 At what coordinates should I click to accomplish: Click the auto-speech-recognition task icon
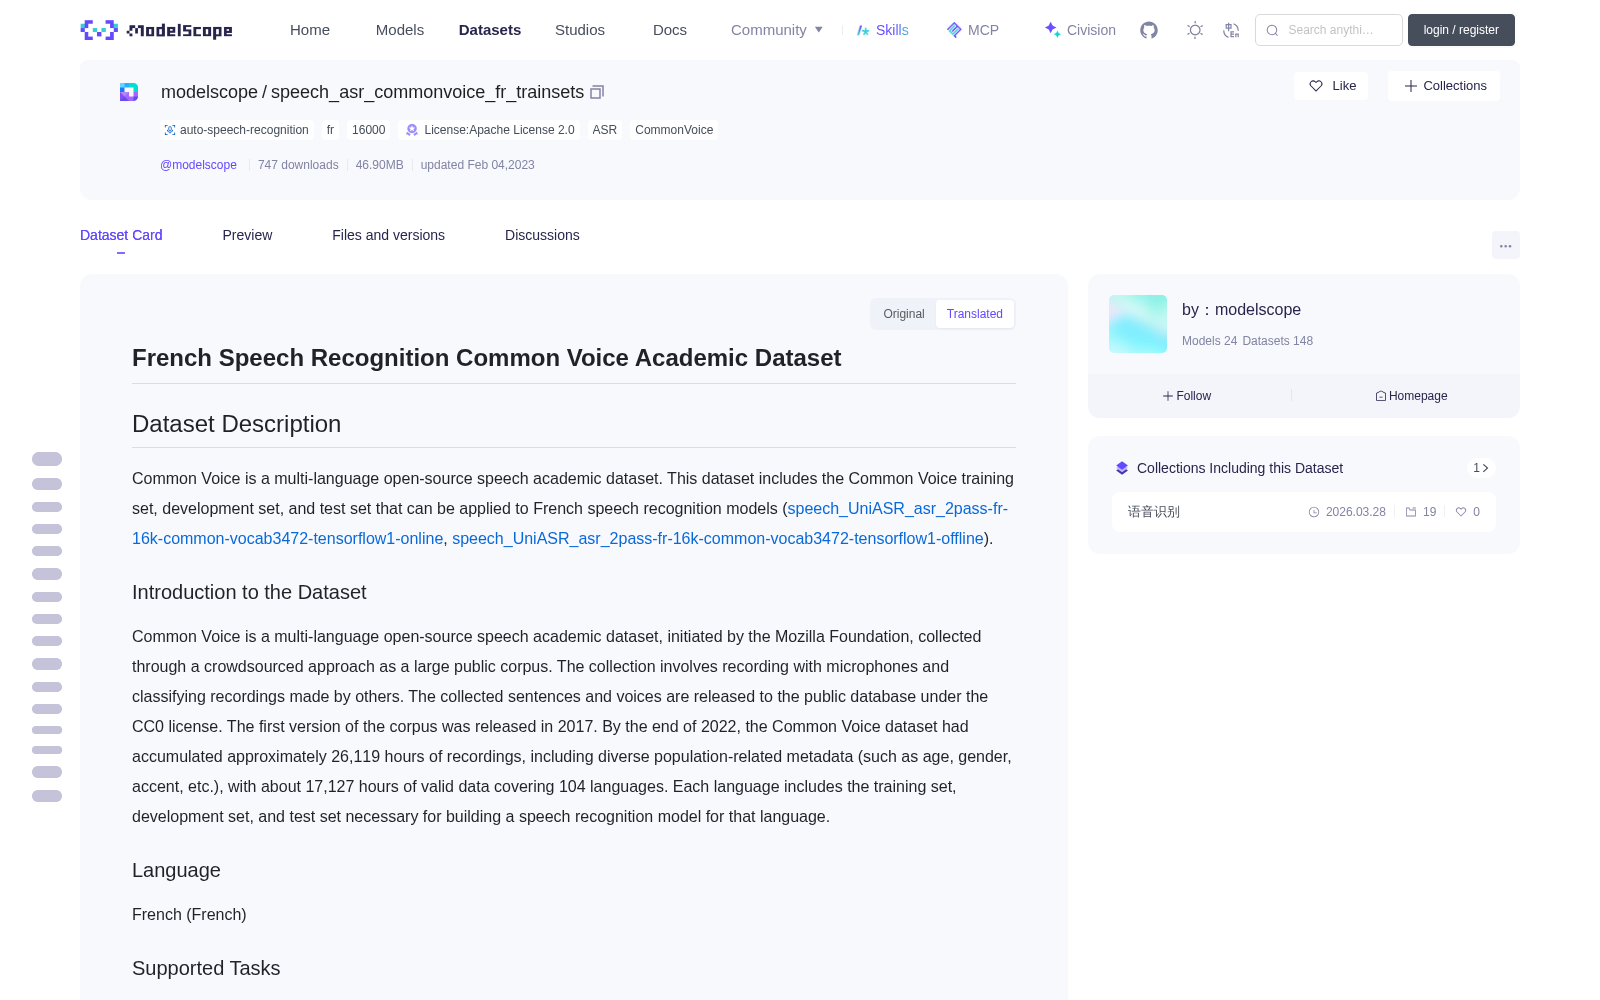(x=170, y=130)
